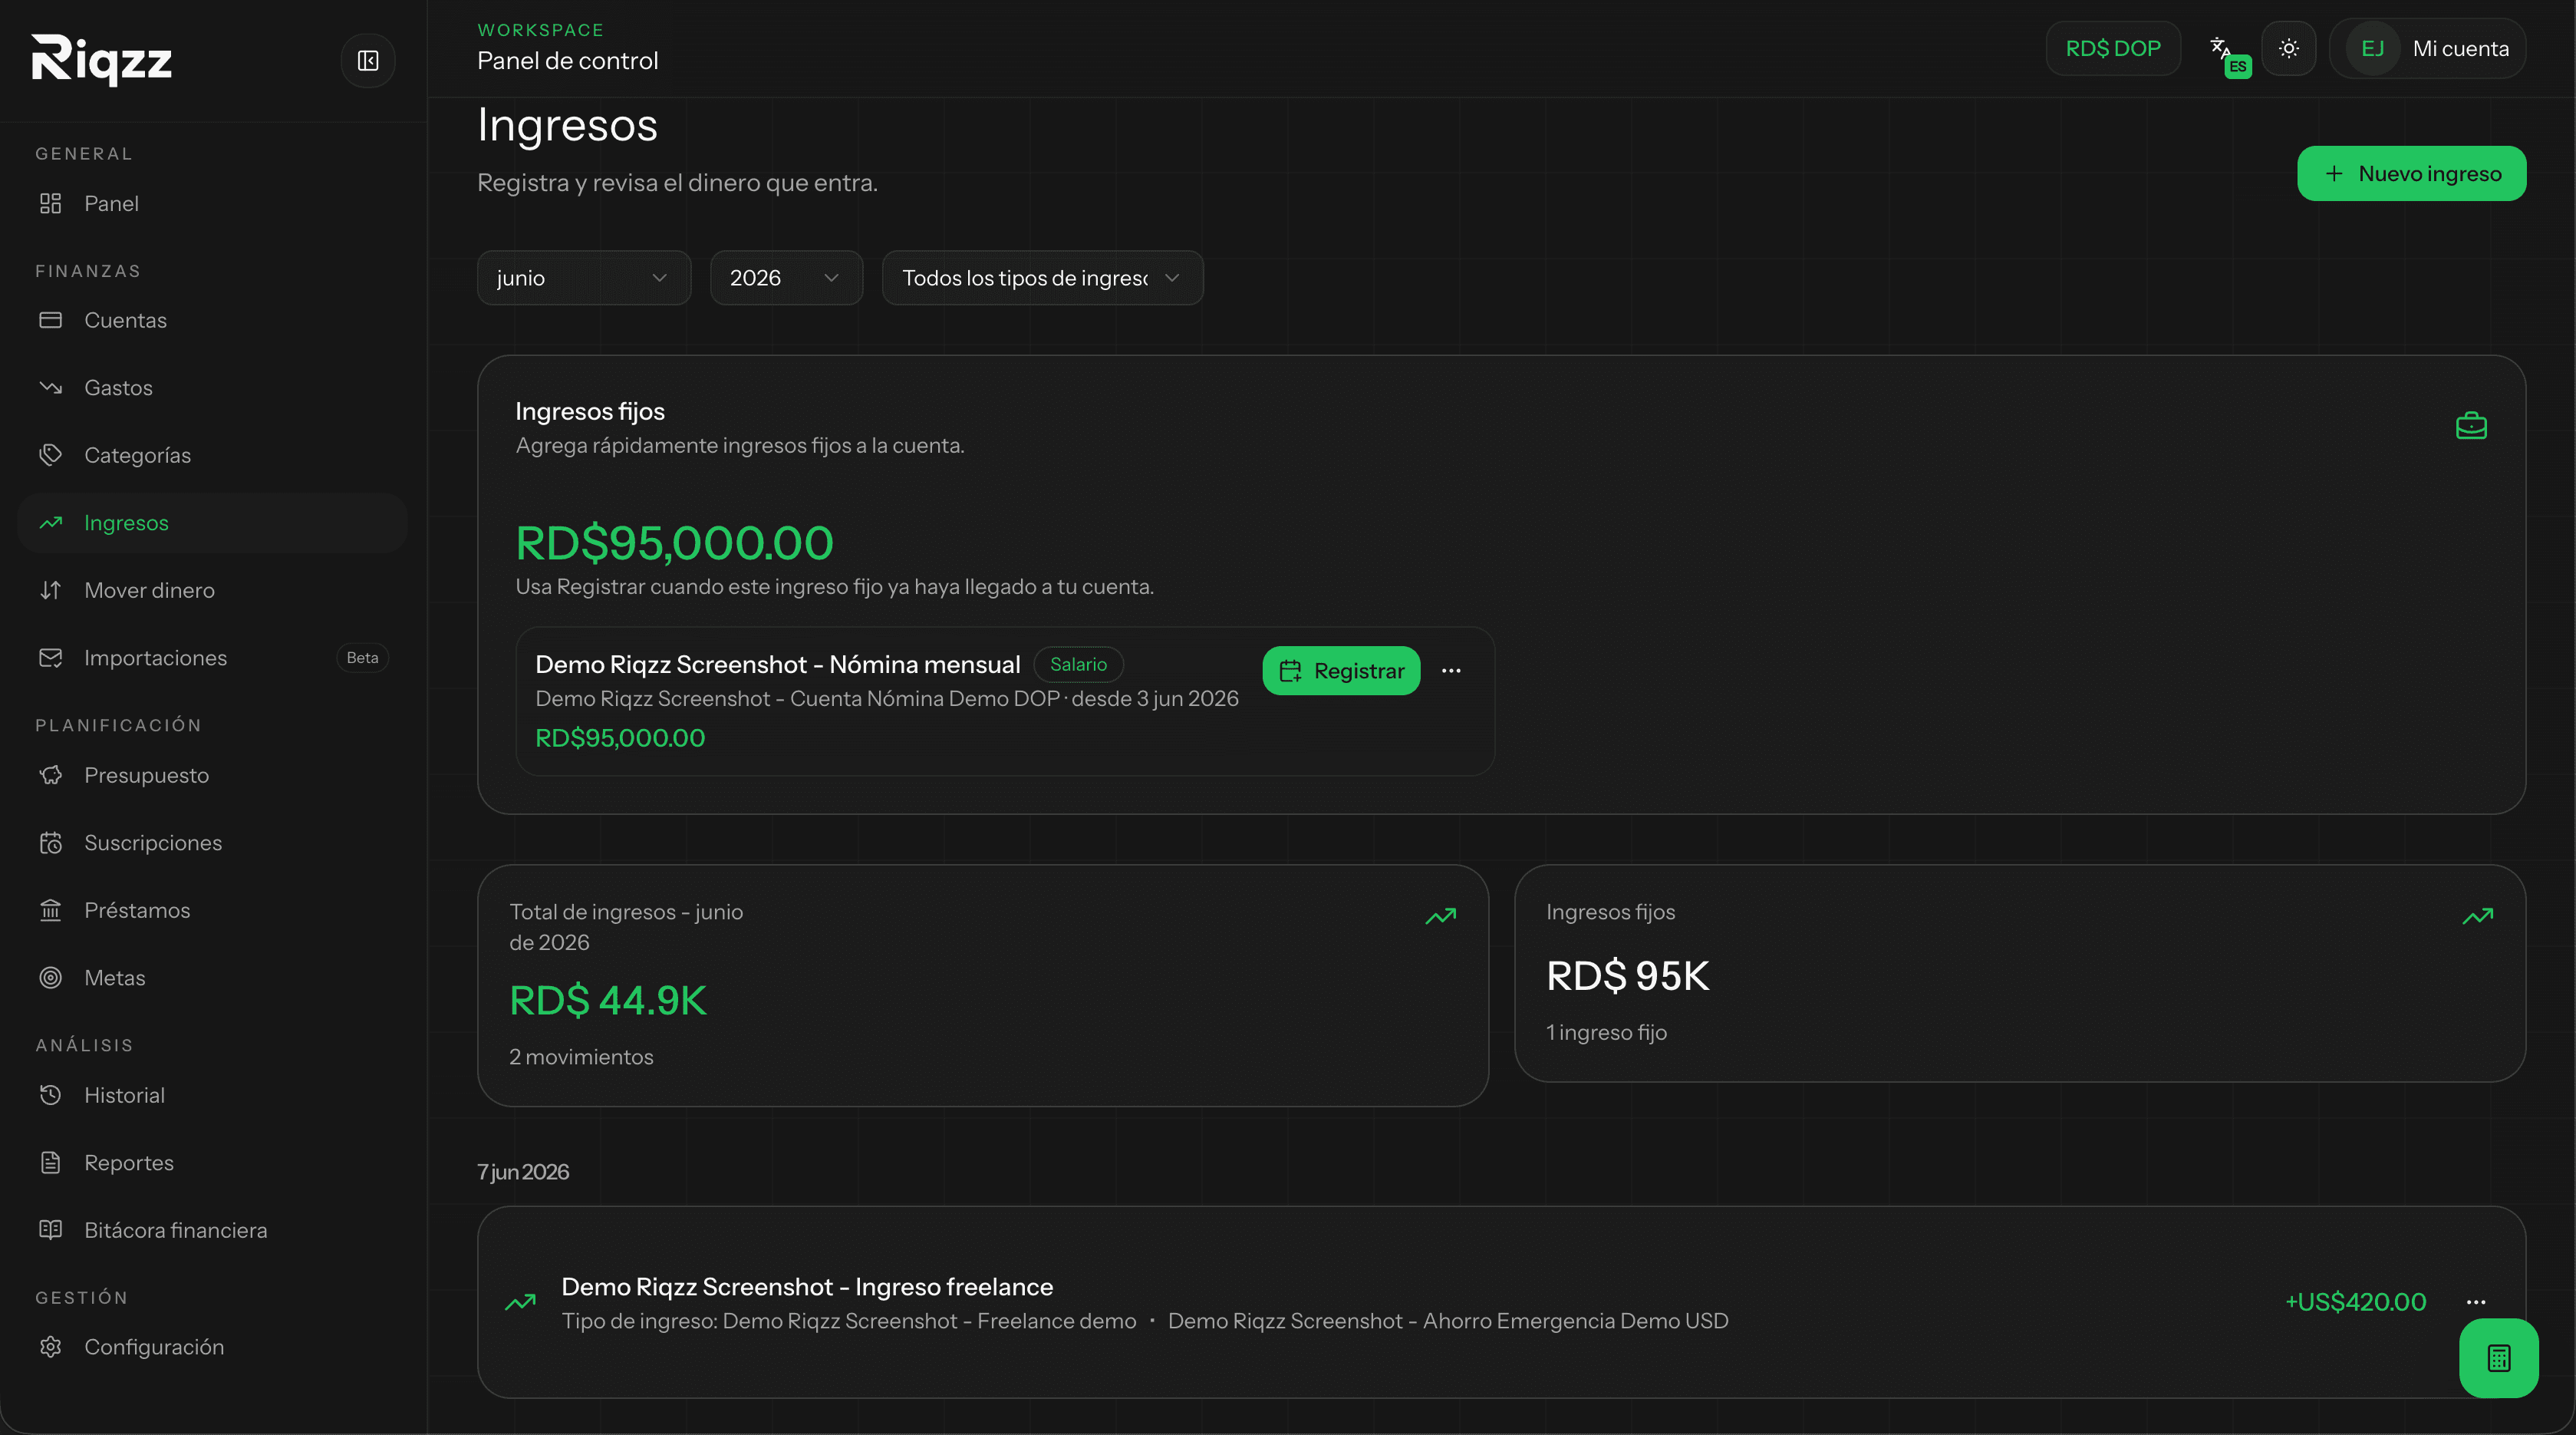Open Préstamos page
Viewport: 2576px width, 1435px height.
[x=212, y=911]
